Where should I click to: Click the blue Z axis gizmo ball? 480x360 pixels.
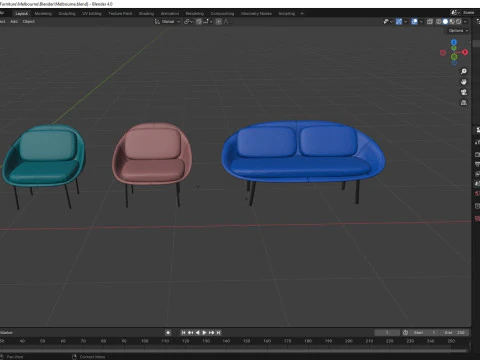(454, 42)
